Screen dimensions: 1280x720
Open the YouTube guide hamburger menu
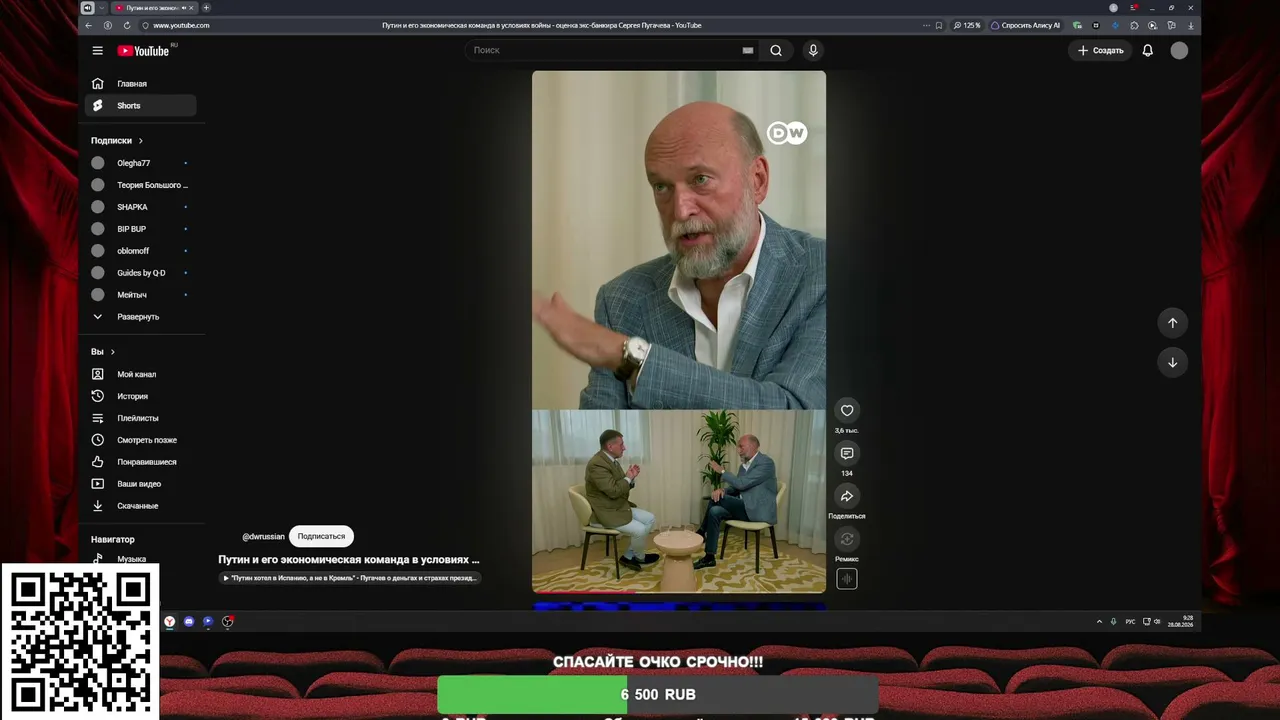click(97, 50)
